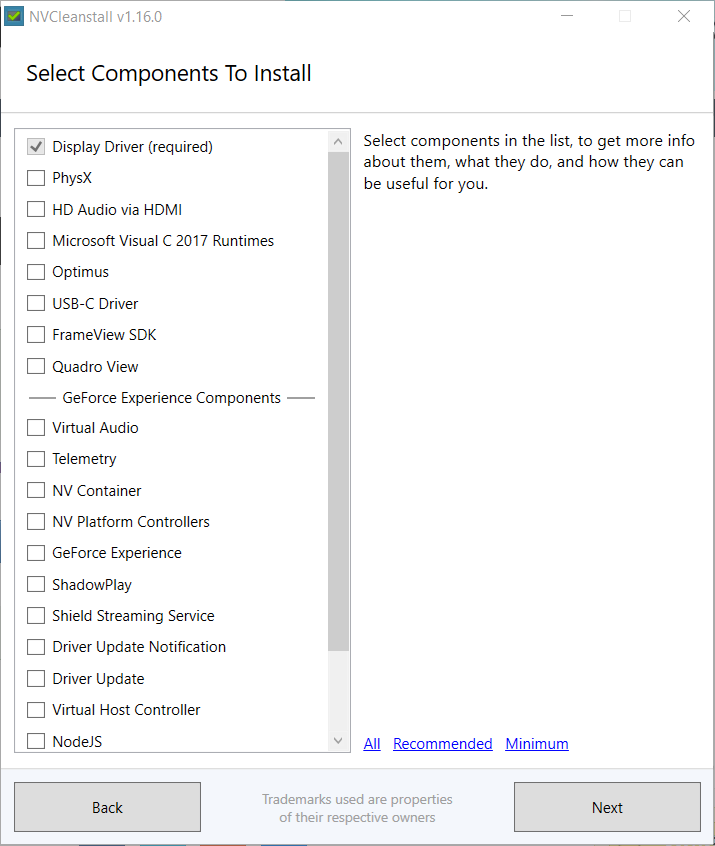This screenshot has height=846, width=715.
Task: Enable the Optimus checkbox
Action: (x=36, y=272)
